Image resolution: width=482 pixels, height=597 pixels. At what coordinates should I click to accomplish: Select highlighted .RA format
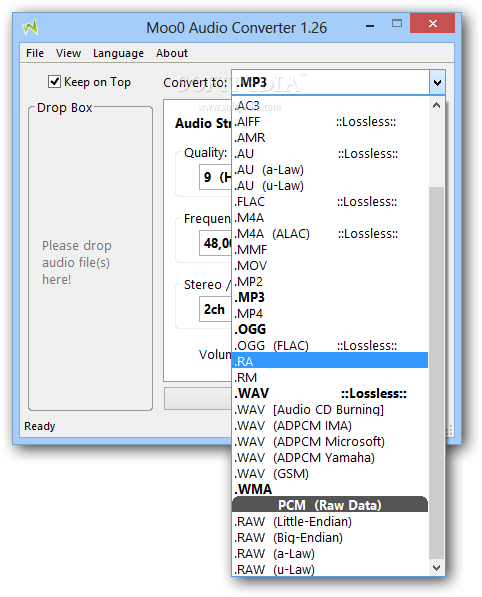[x=330, y=361]
